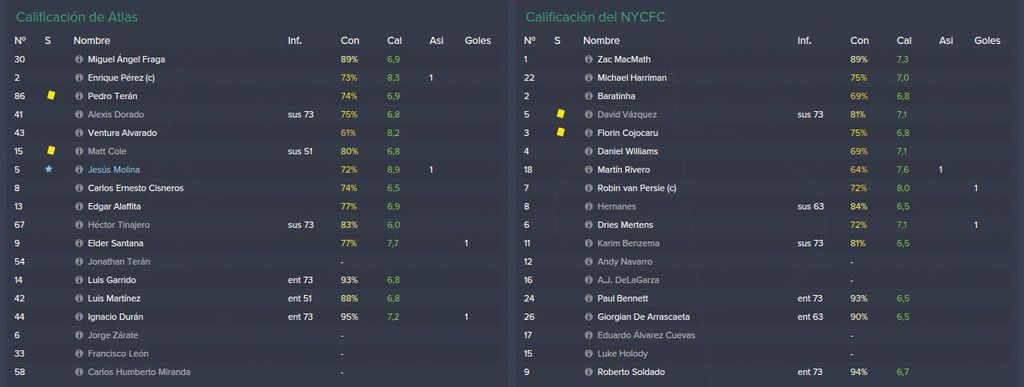Click info icon next to Miguel Ángel Fraga
This screenshot has height=387, width=1024.
coord(79,59)
